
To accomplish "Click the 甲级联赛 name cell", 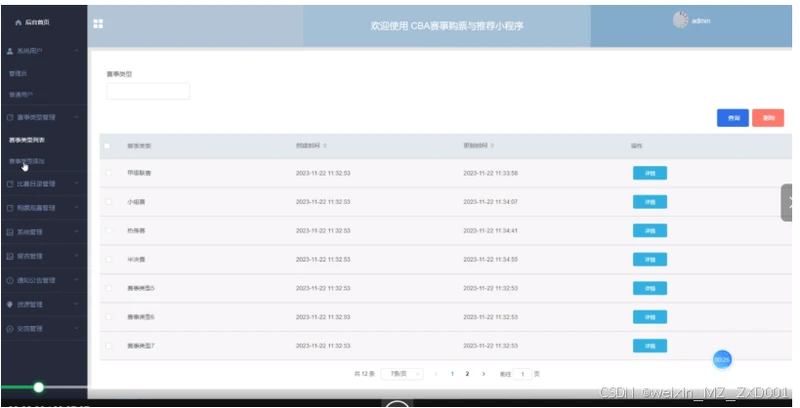I will pyautogui.click(x=139, y=173).
